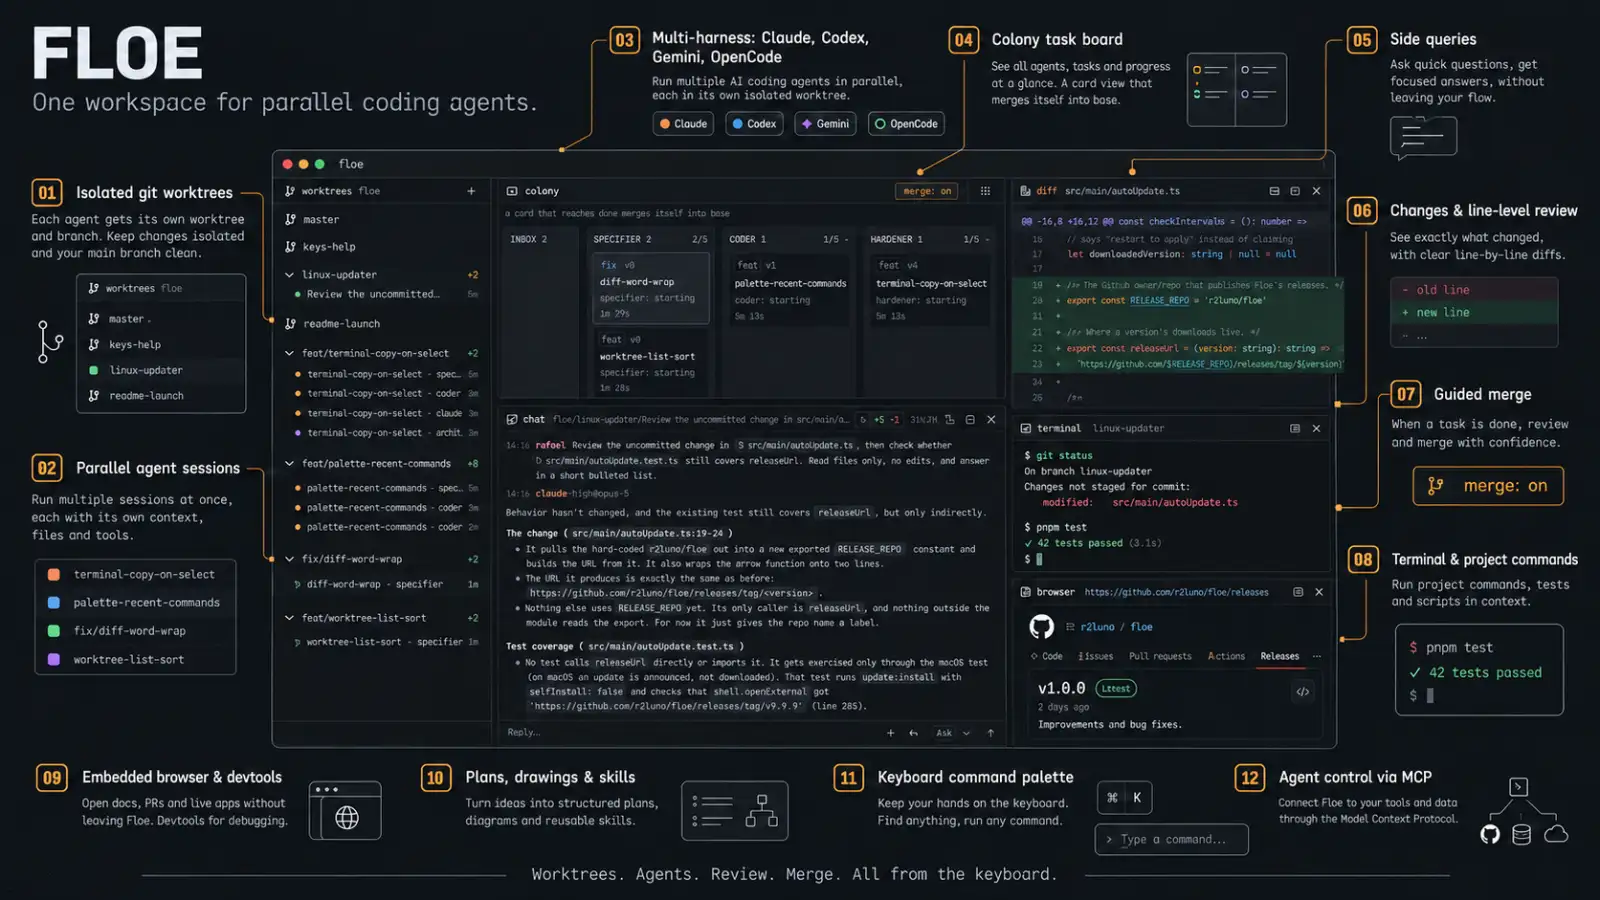This screenshot has height=900, width=1600.
Task: Click orange swatch beside terminal-copy-on-select session
Action: [54, 575]
